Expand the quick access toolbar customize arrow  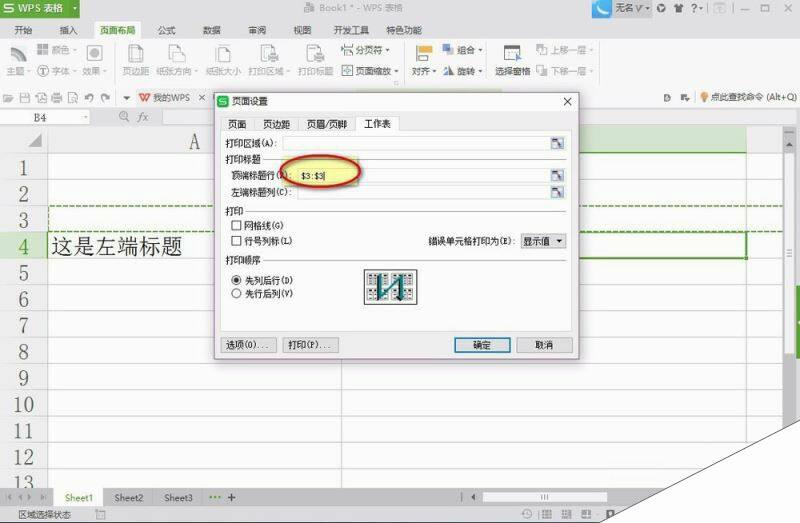point(127,97)
